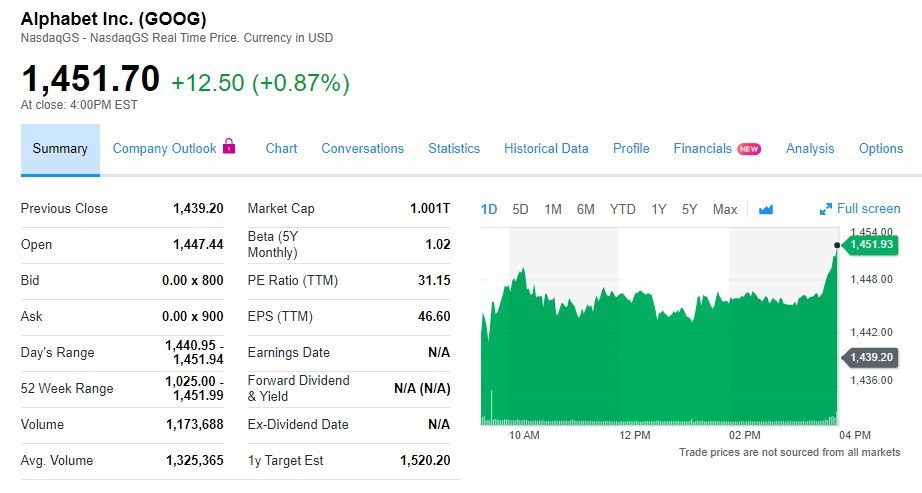Switch to the Financials tab
922x493 pixels.
703,149
